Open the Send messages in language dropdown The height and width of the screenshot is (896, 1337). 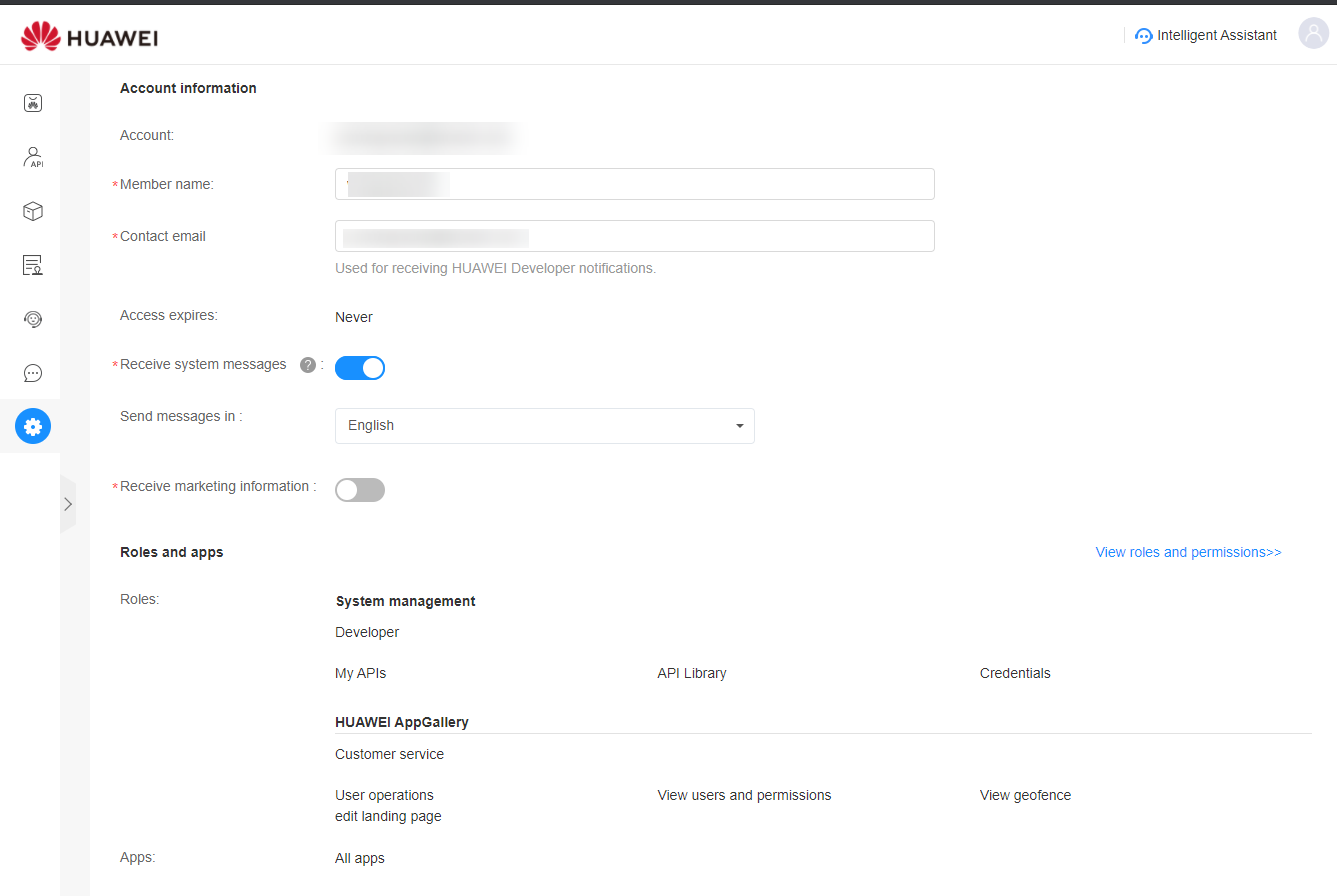point(545,426)
